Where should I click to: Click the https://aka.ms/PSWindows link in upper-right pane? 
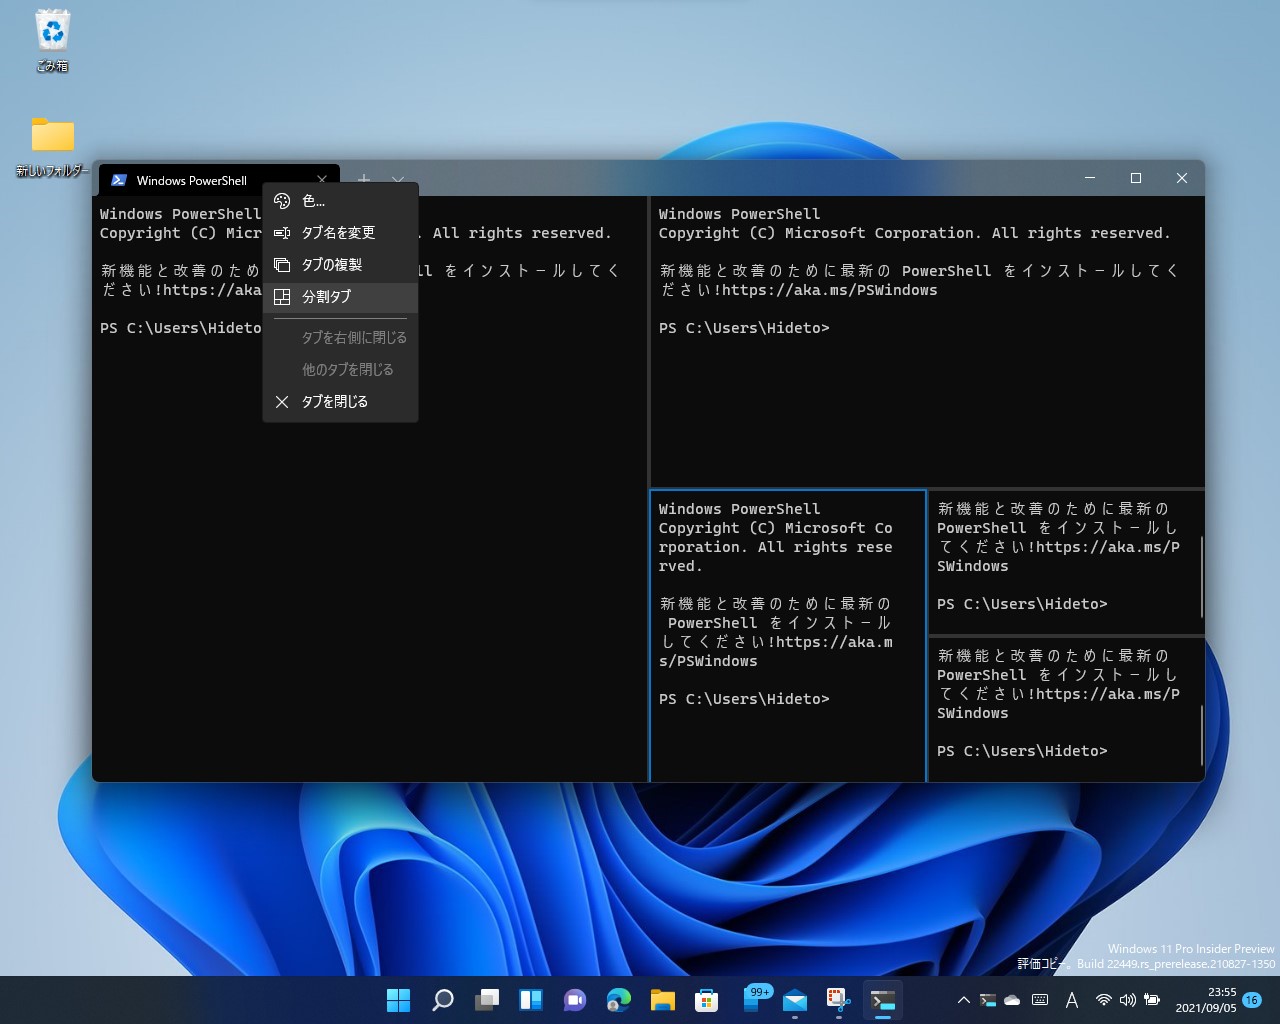pos(829,290)
